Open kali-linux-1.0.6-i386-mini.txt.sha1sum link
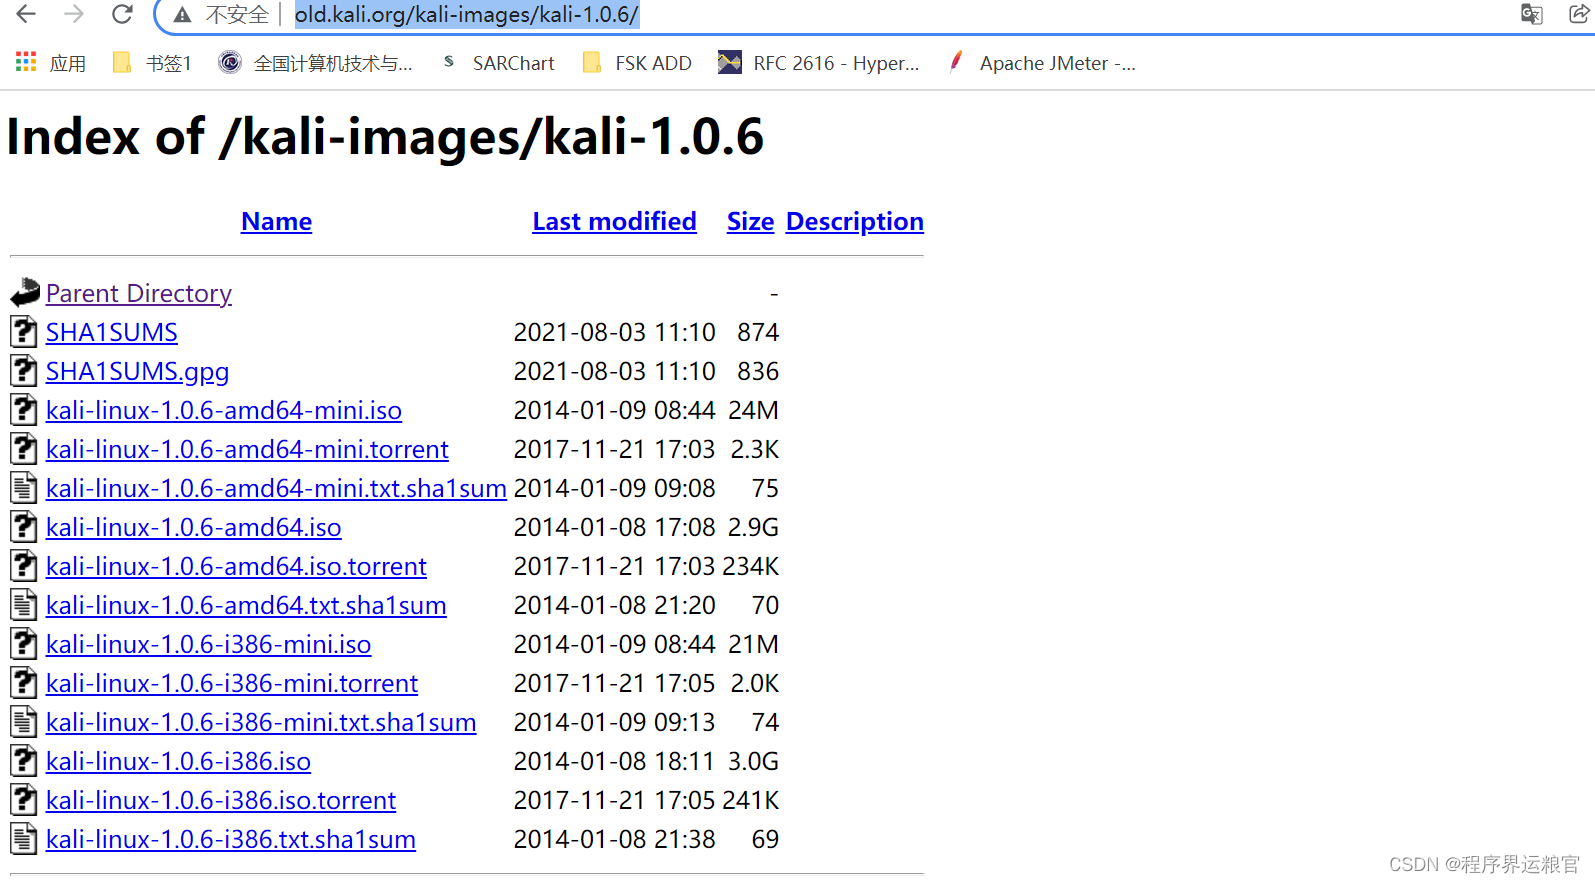The height and width of the screenshot is (883, 1595). [x=261, y=722]
